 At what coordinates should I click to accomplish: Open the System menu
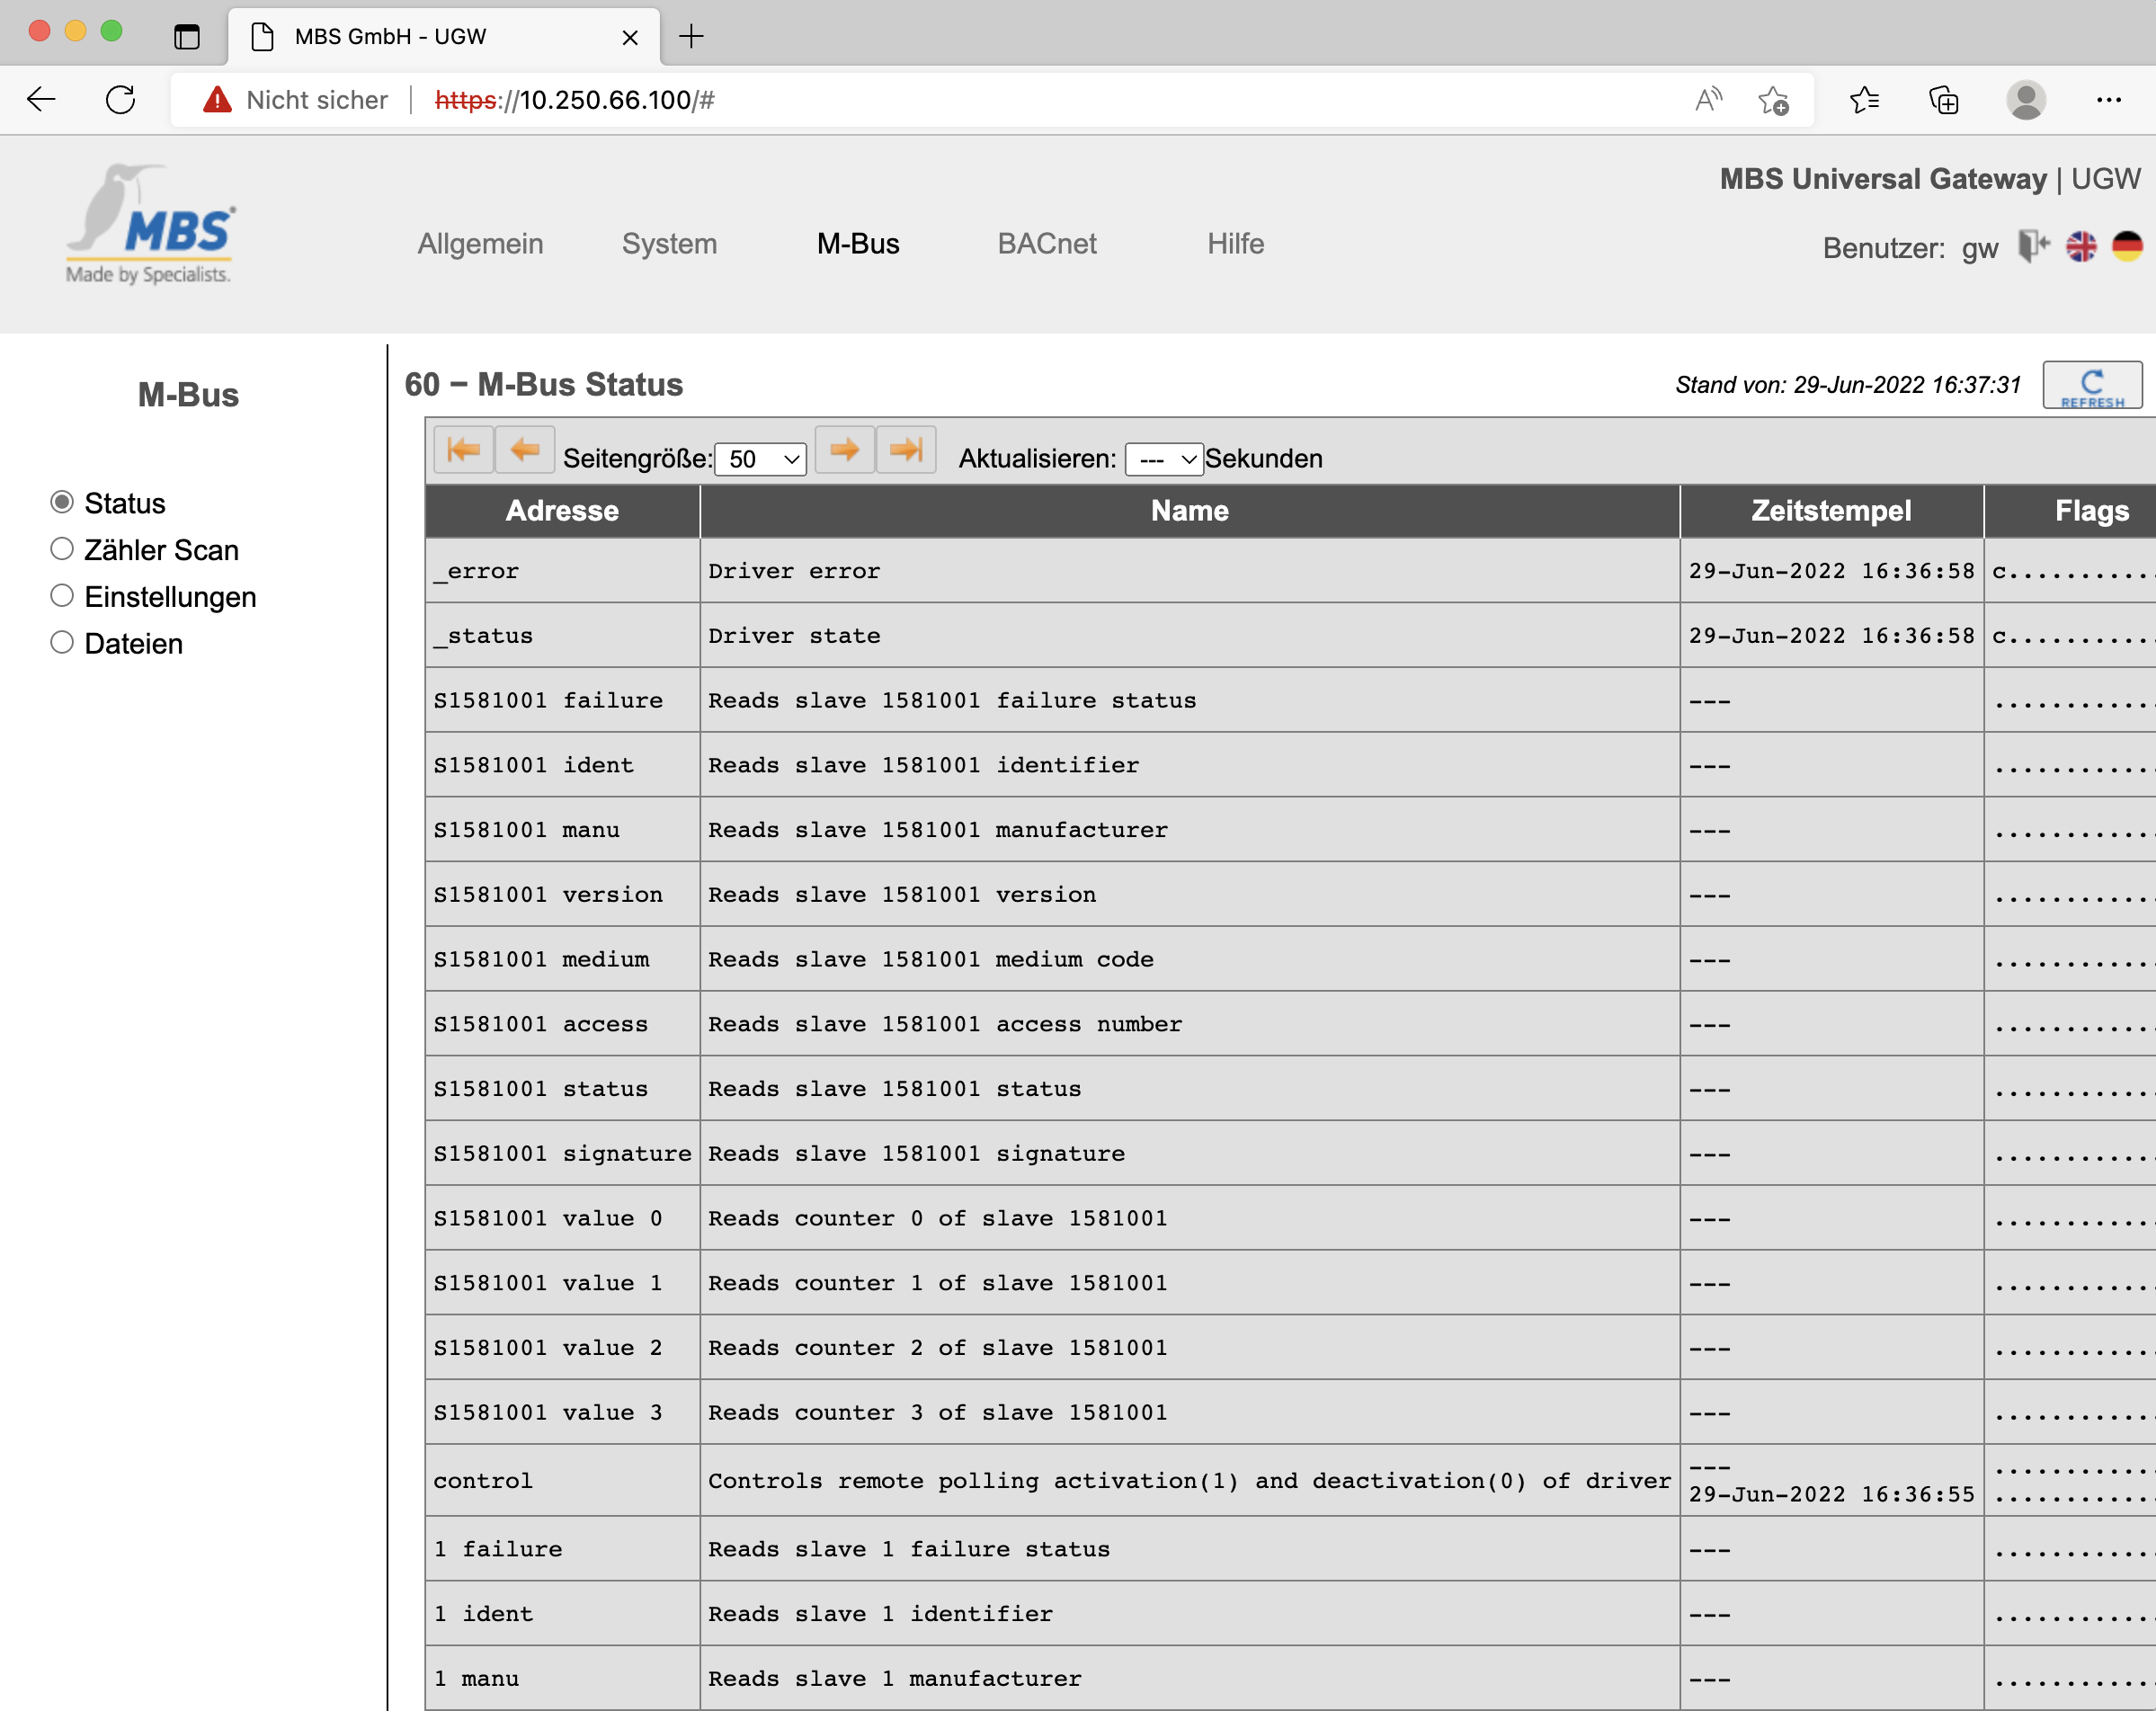669,244
